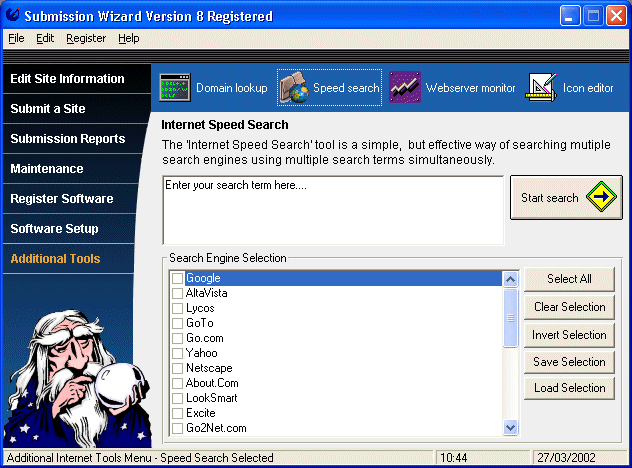Enable the Lycos checkbox

[x=177, y=308]
